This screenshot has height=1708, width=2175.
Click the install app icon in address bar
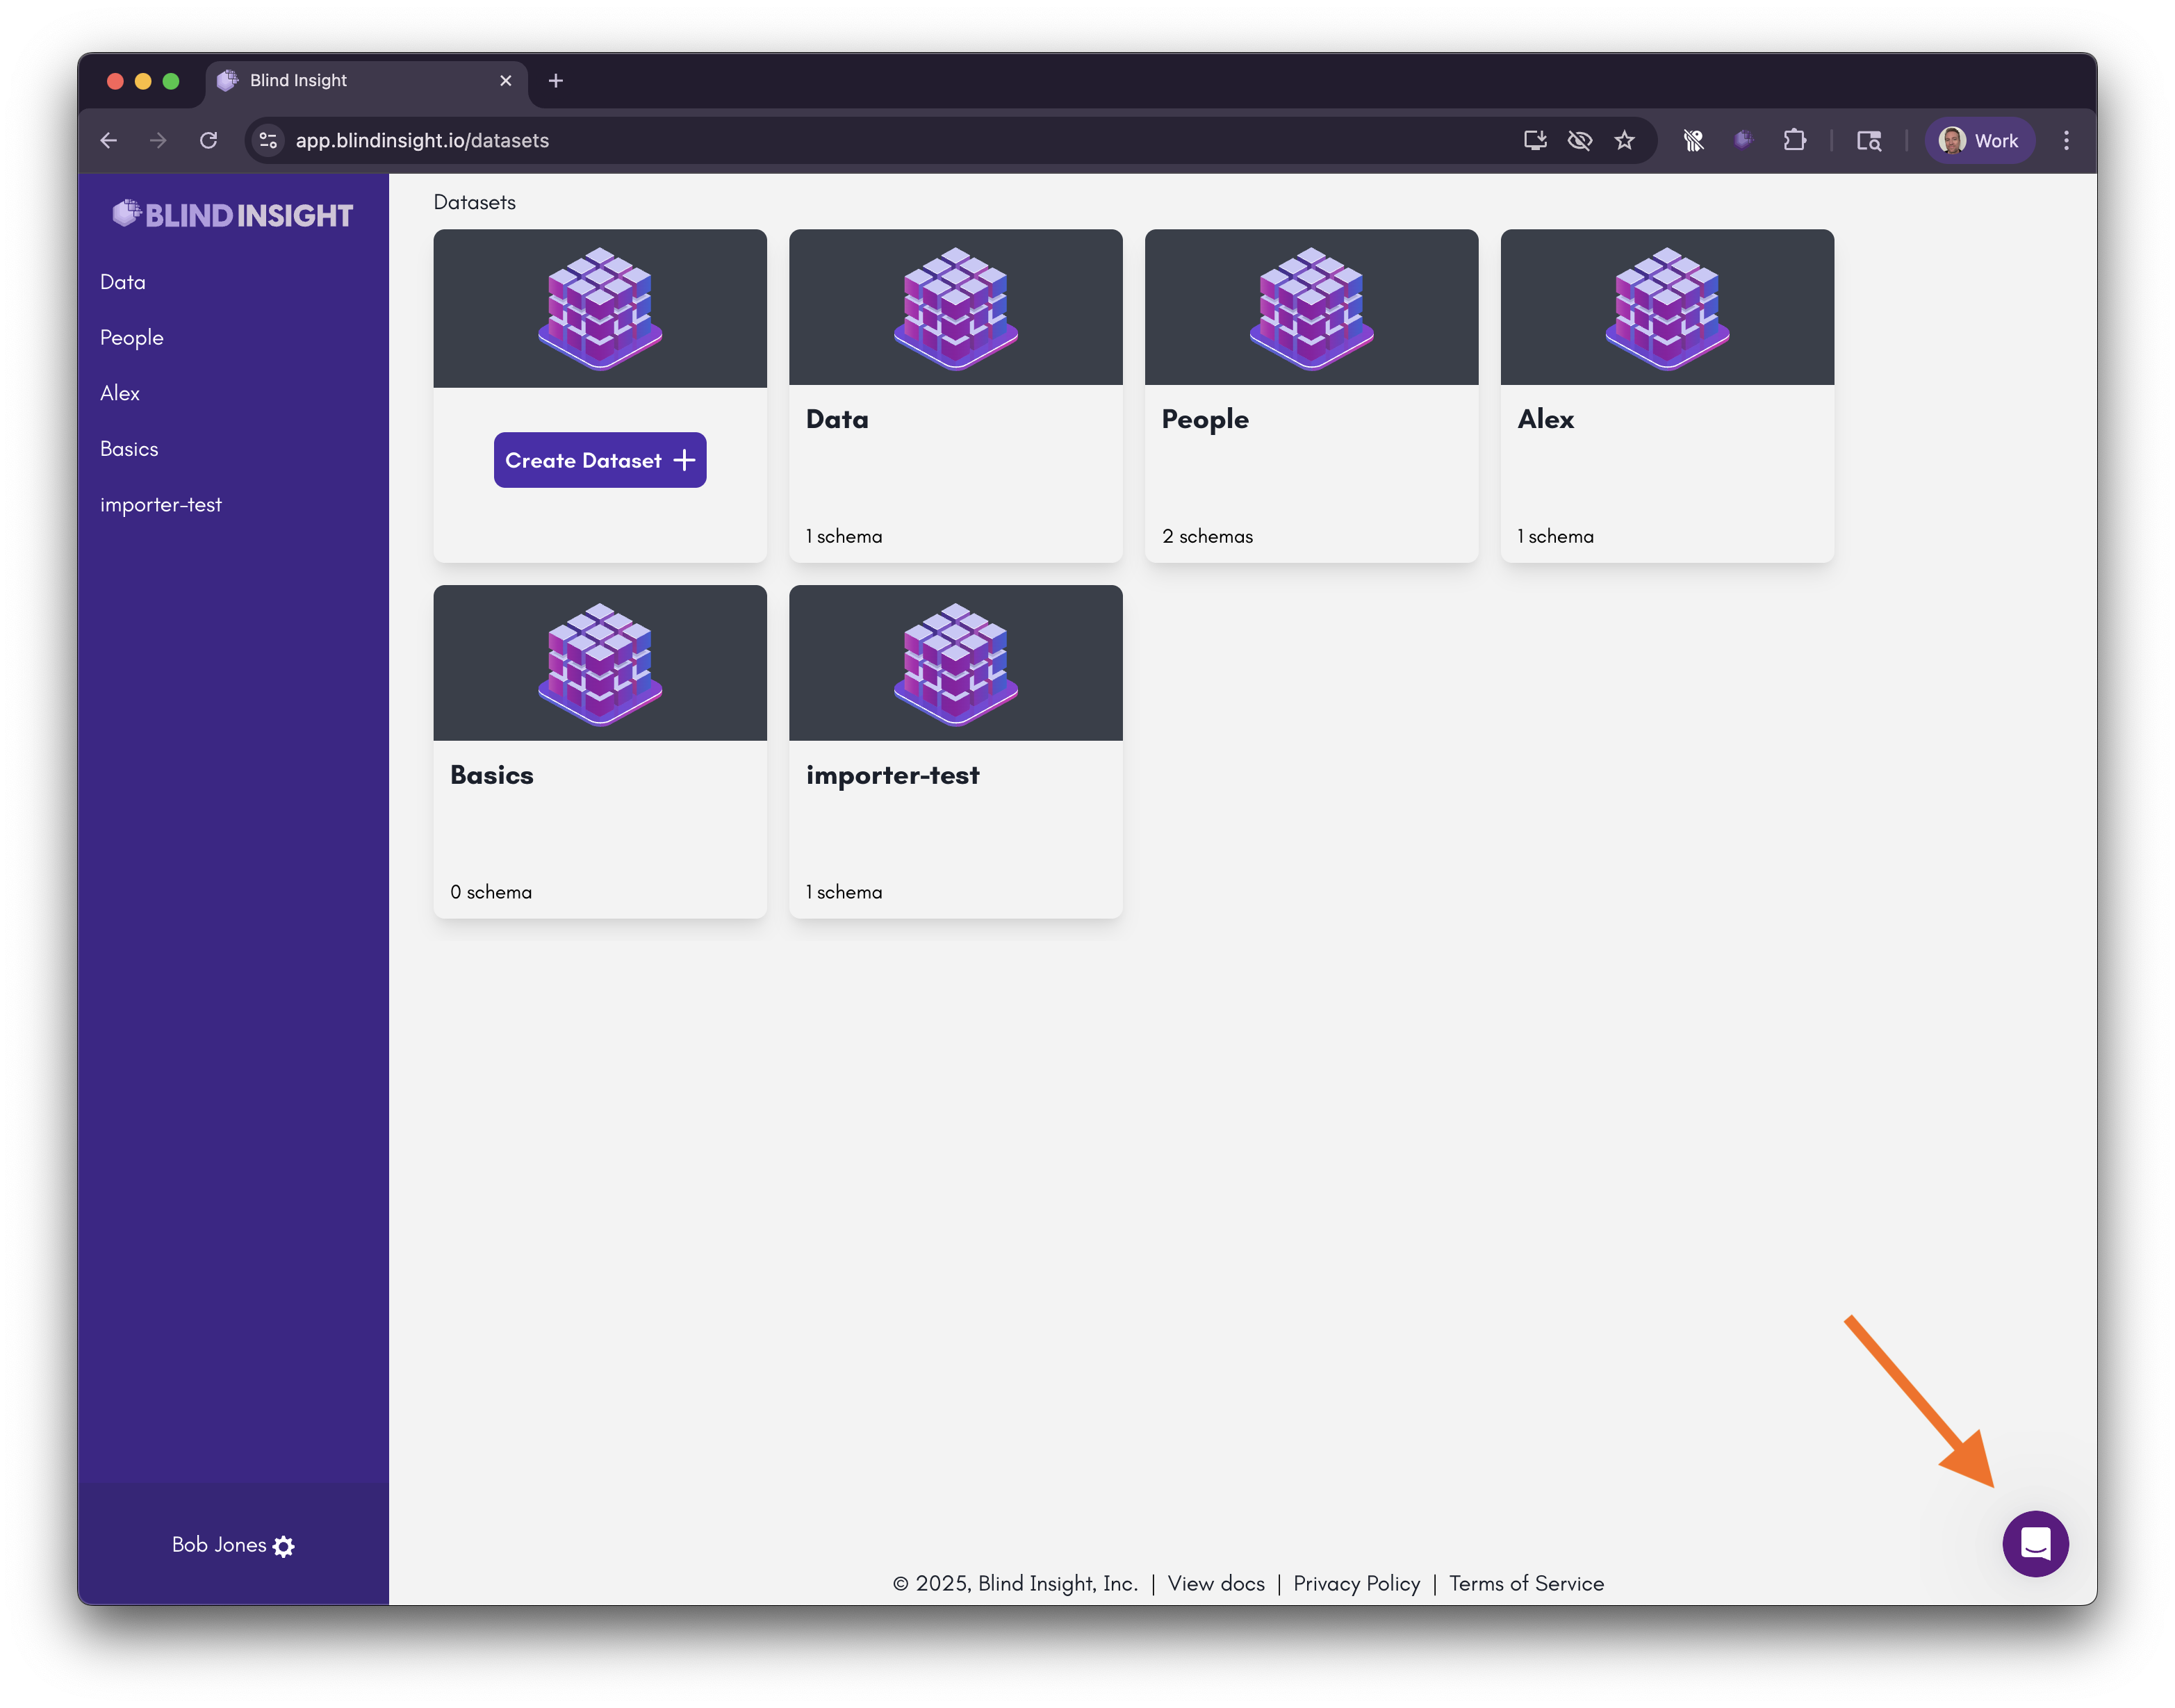(1534, 140)
